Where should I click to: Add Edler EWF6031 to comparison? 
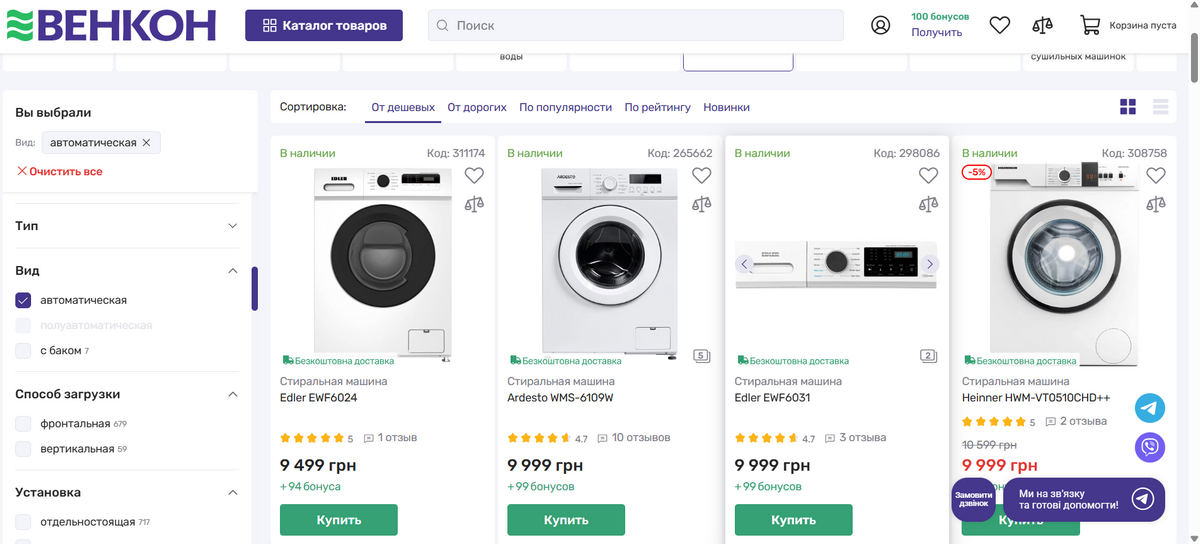click(929, 204)
